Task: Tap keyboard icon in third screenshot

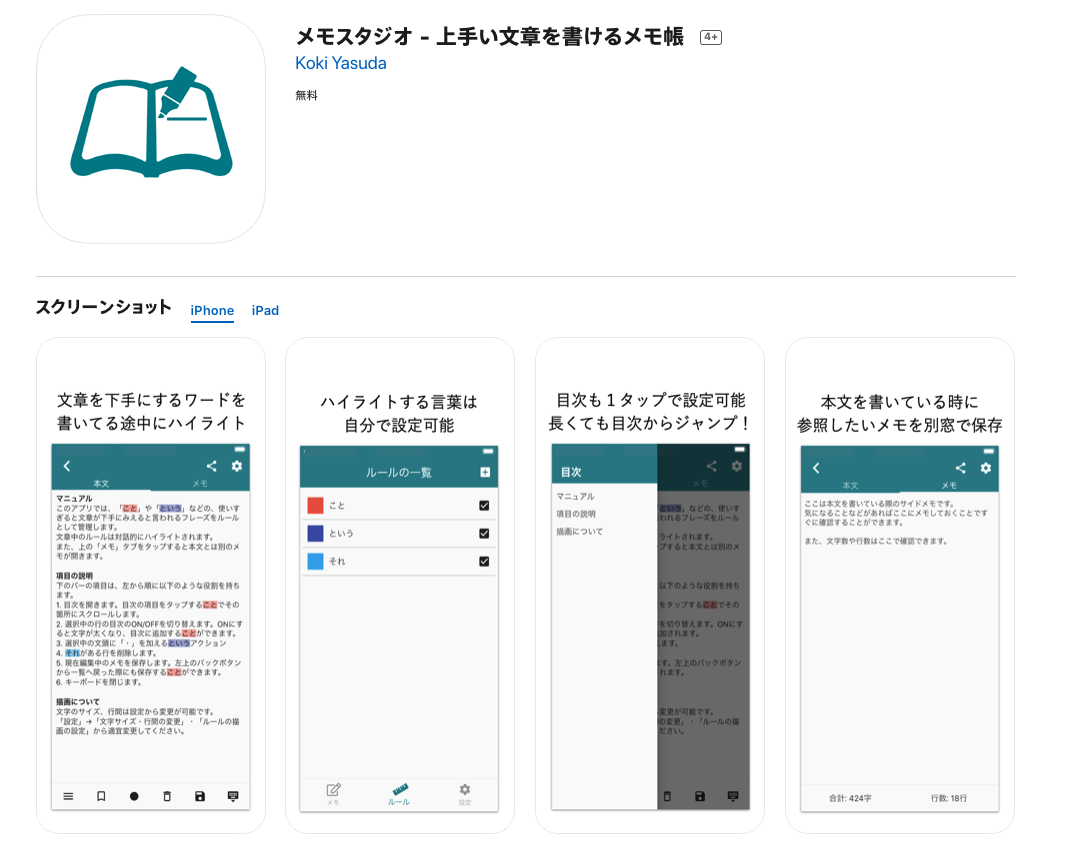Action: point(733,796)
